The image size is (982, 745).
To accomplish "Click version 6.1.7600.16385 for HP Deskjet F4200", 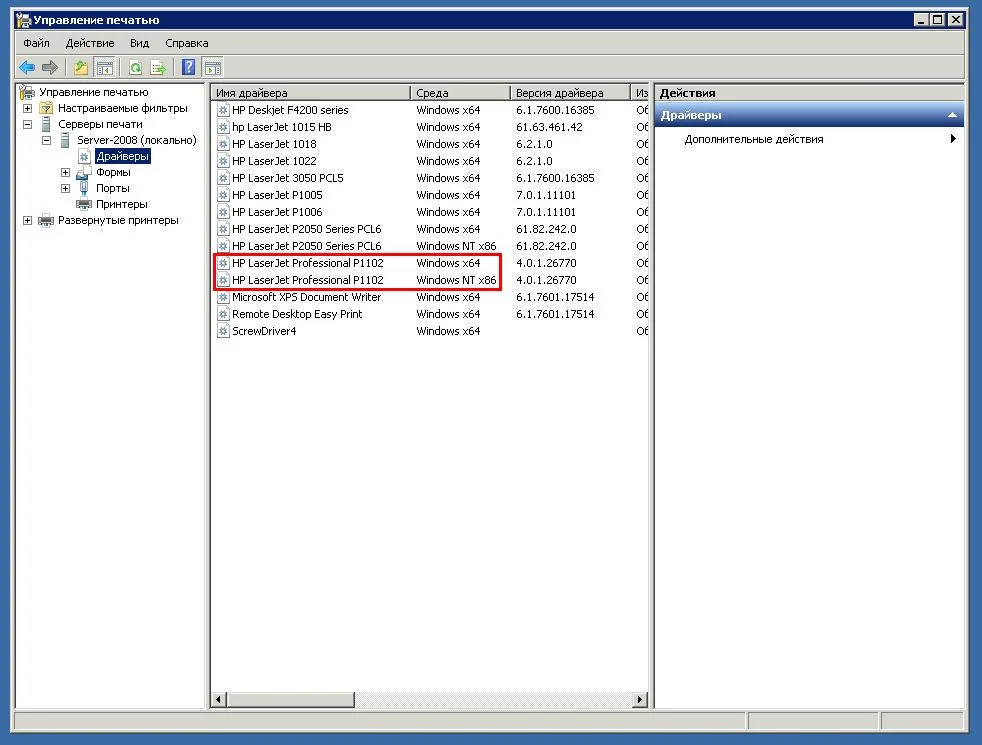I will pos(555,110).
